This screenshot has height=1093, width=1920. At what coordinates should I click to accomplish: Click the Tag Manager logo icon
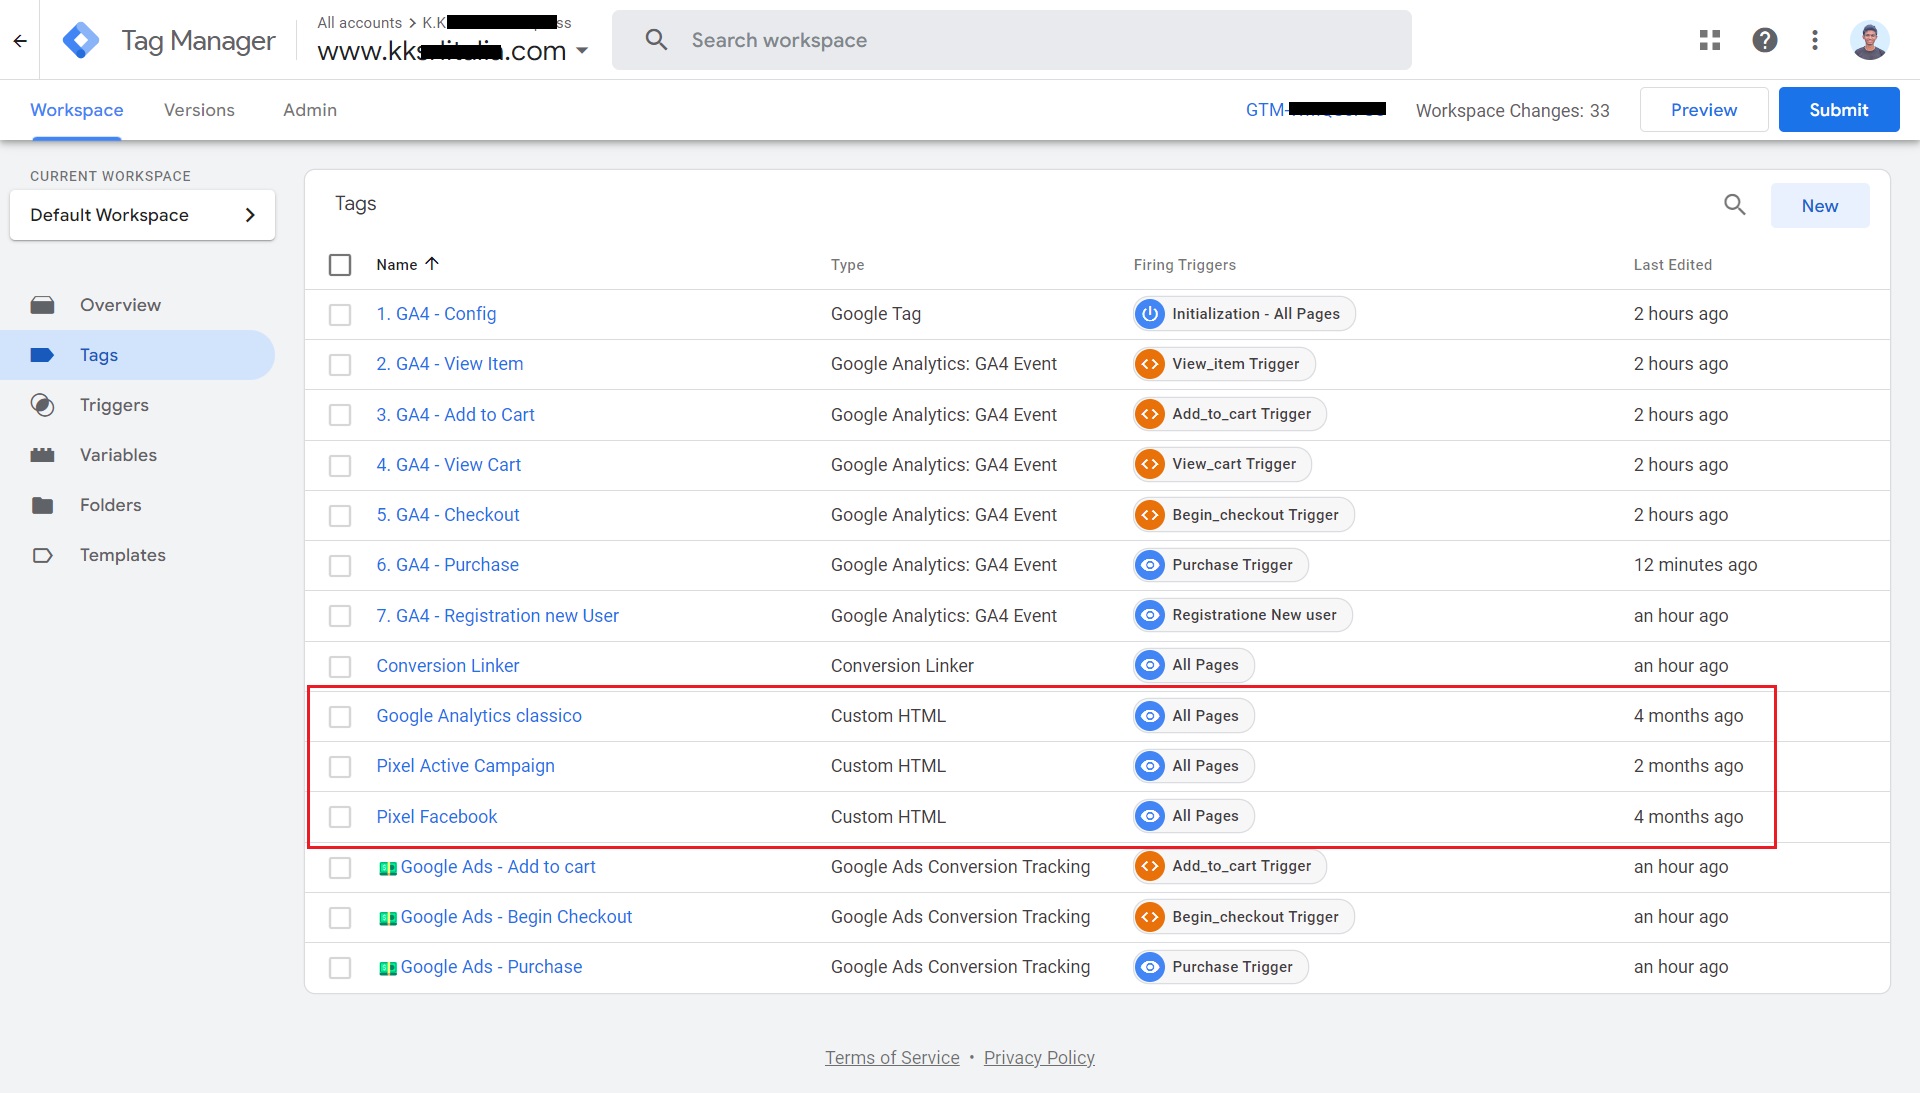pos(81,40)
